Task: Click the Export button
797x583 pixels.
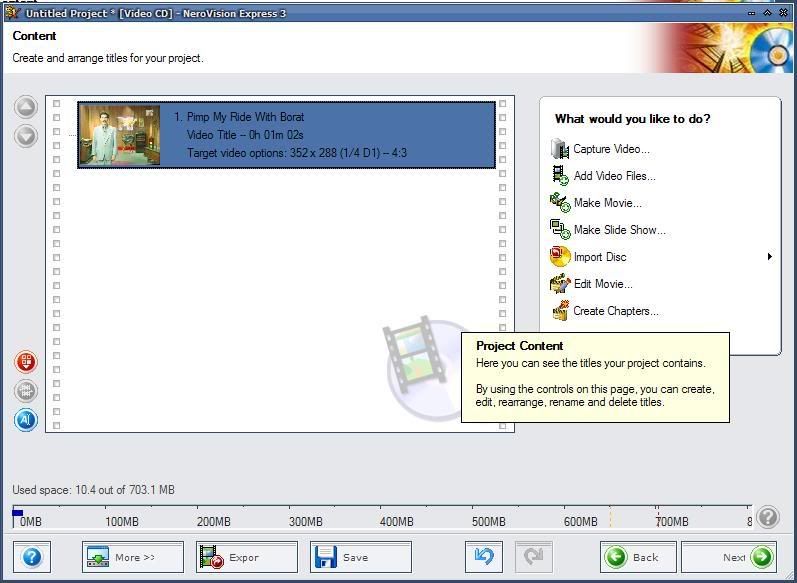Action: click(247, 558)
